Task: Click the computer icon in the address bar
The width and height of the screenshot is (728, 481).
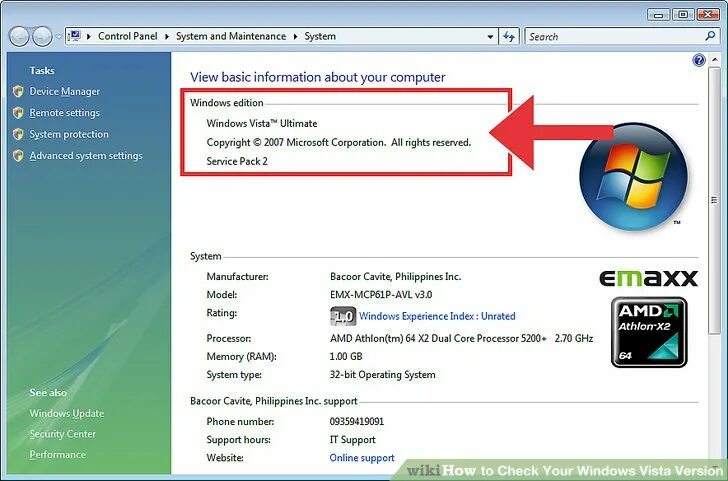Action: click(74, 36)
